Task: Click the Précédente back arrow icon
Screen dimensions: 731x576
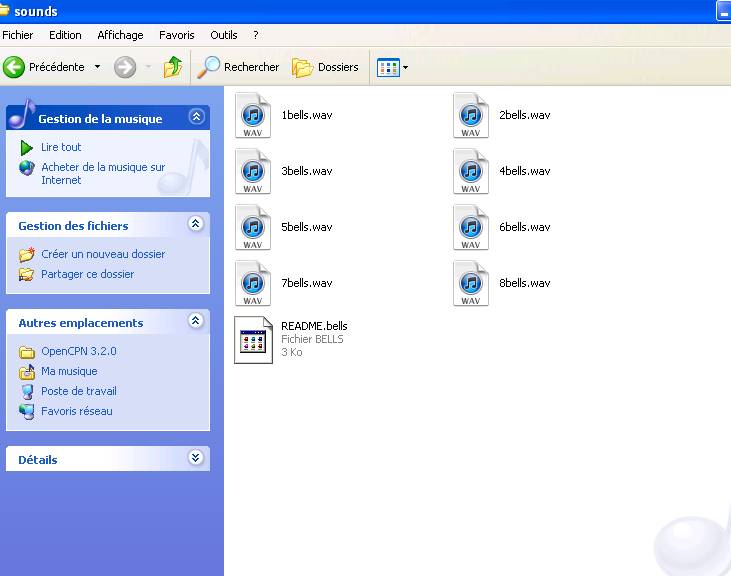Action: point(14,67)
